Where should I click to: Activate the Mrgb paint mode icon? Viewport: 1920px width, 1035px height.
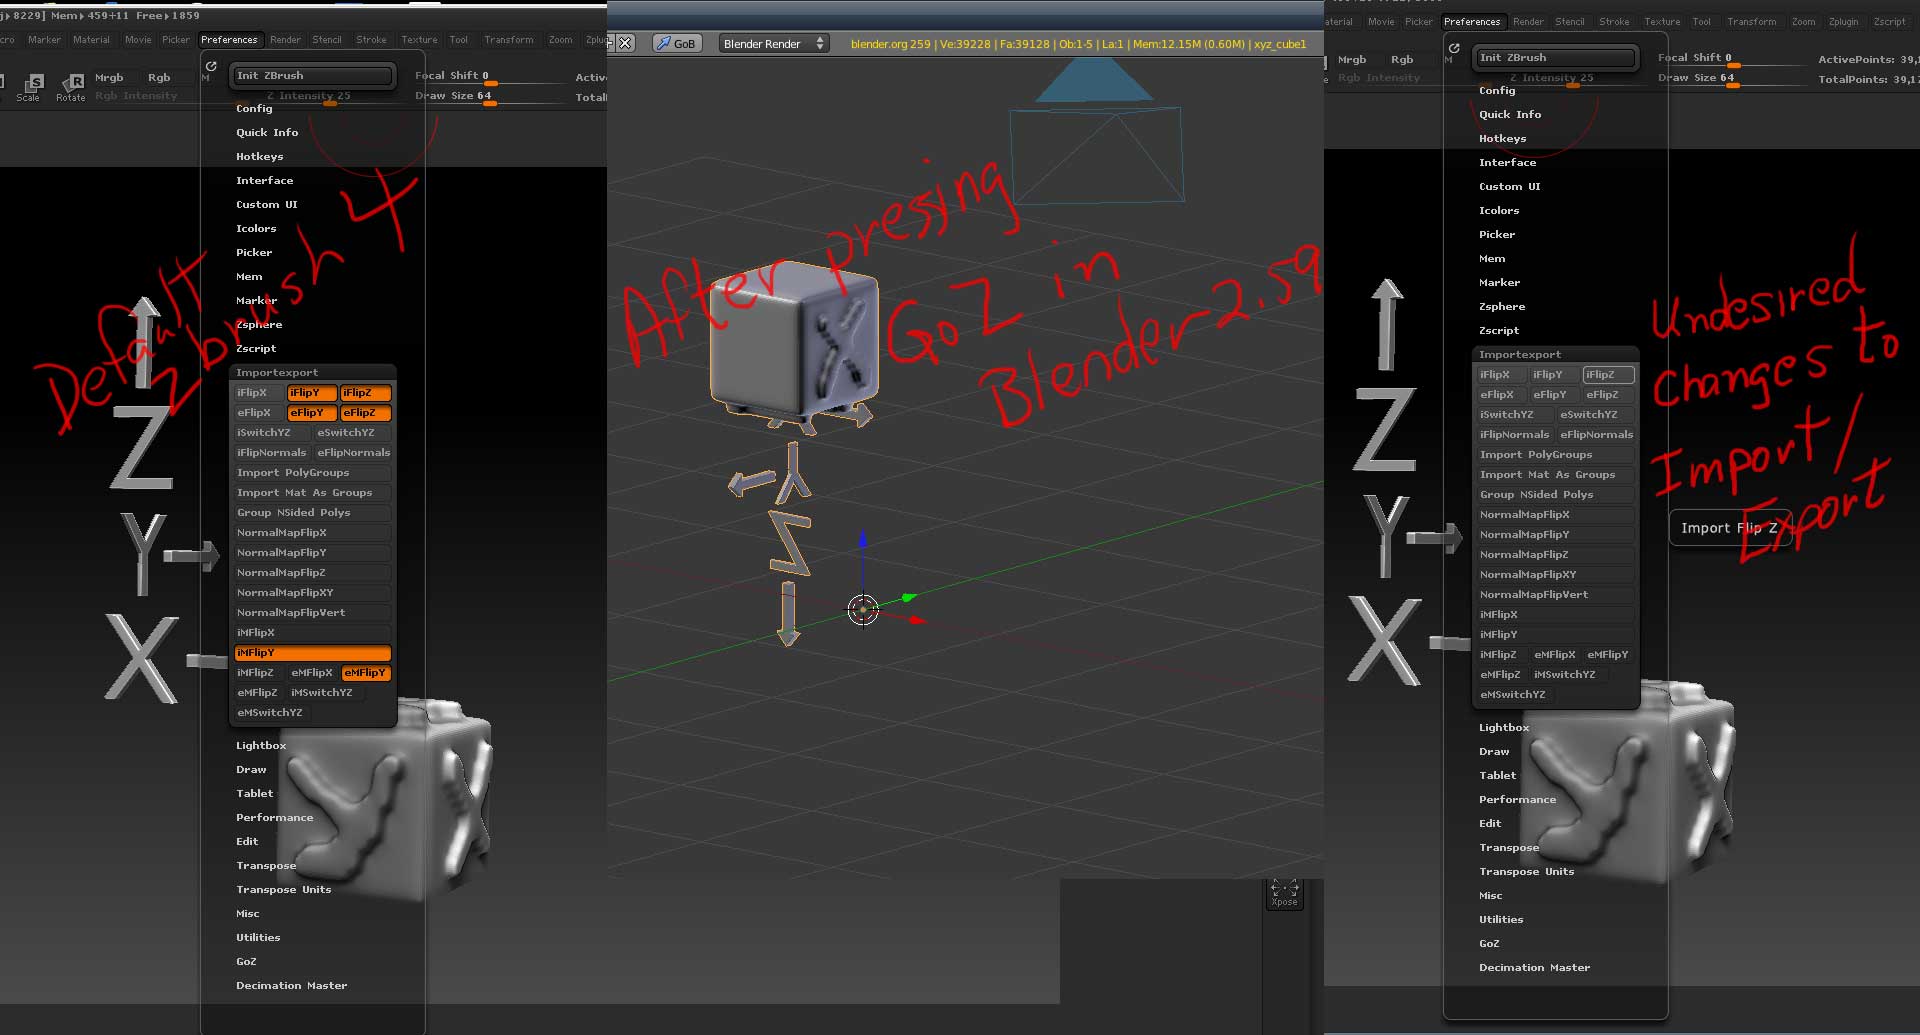point(109,77)
